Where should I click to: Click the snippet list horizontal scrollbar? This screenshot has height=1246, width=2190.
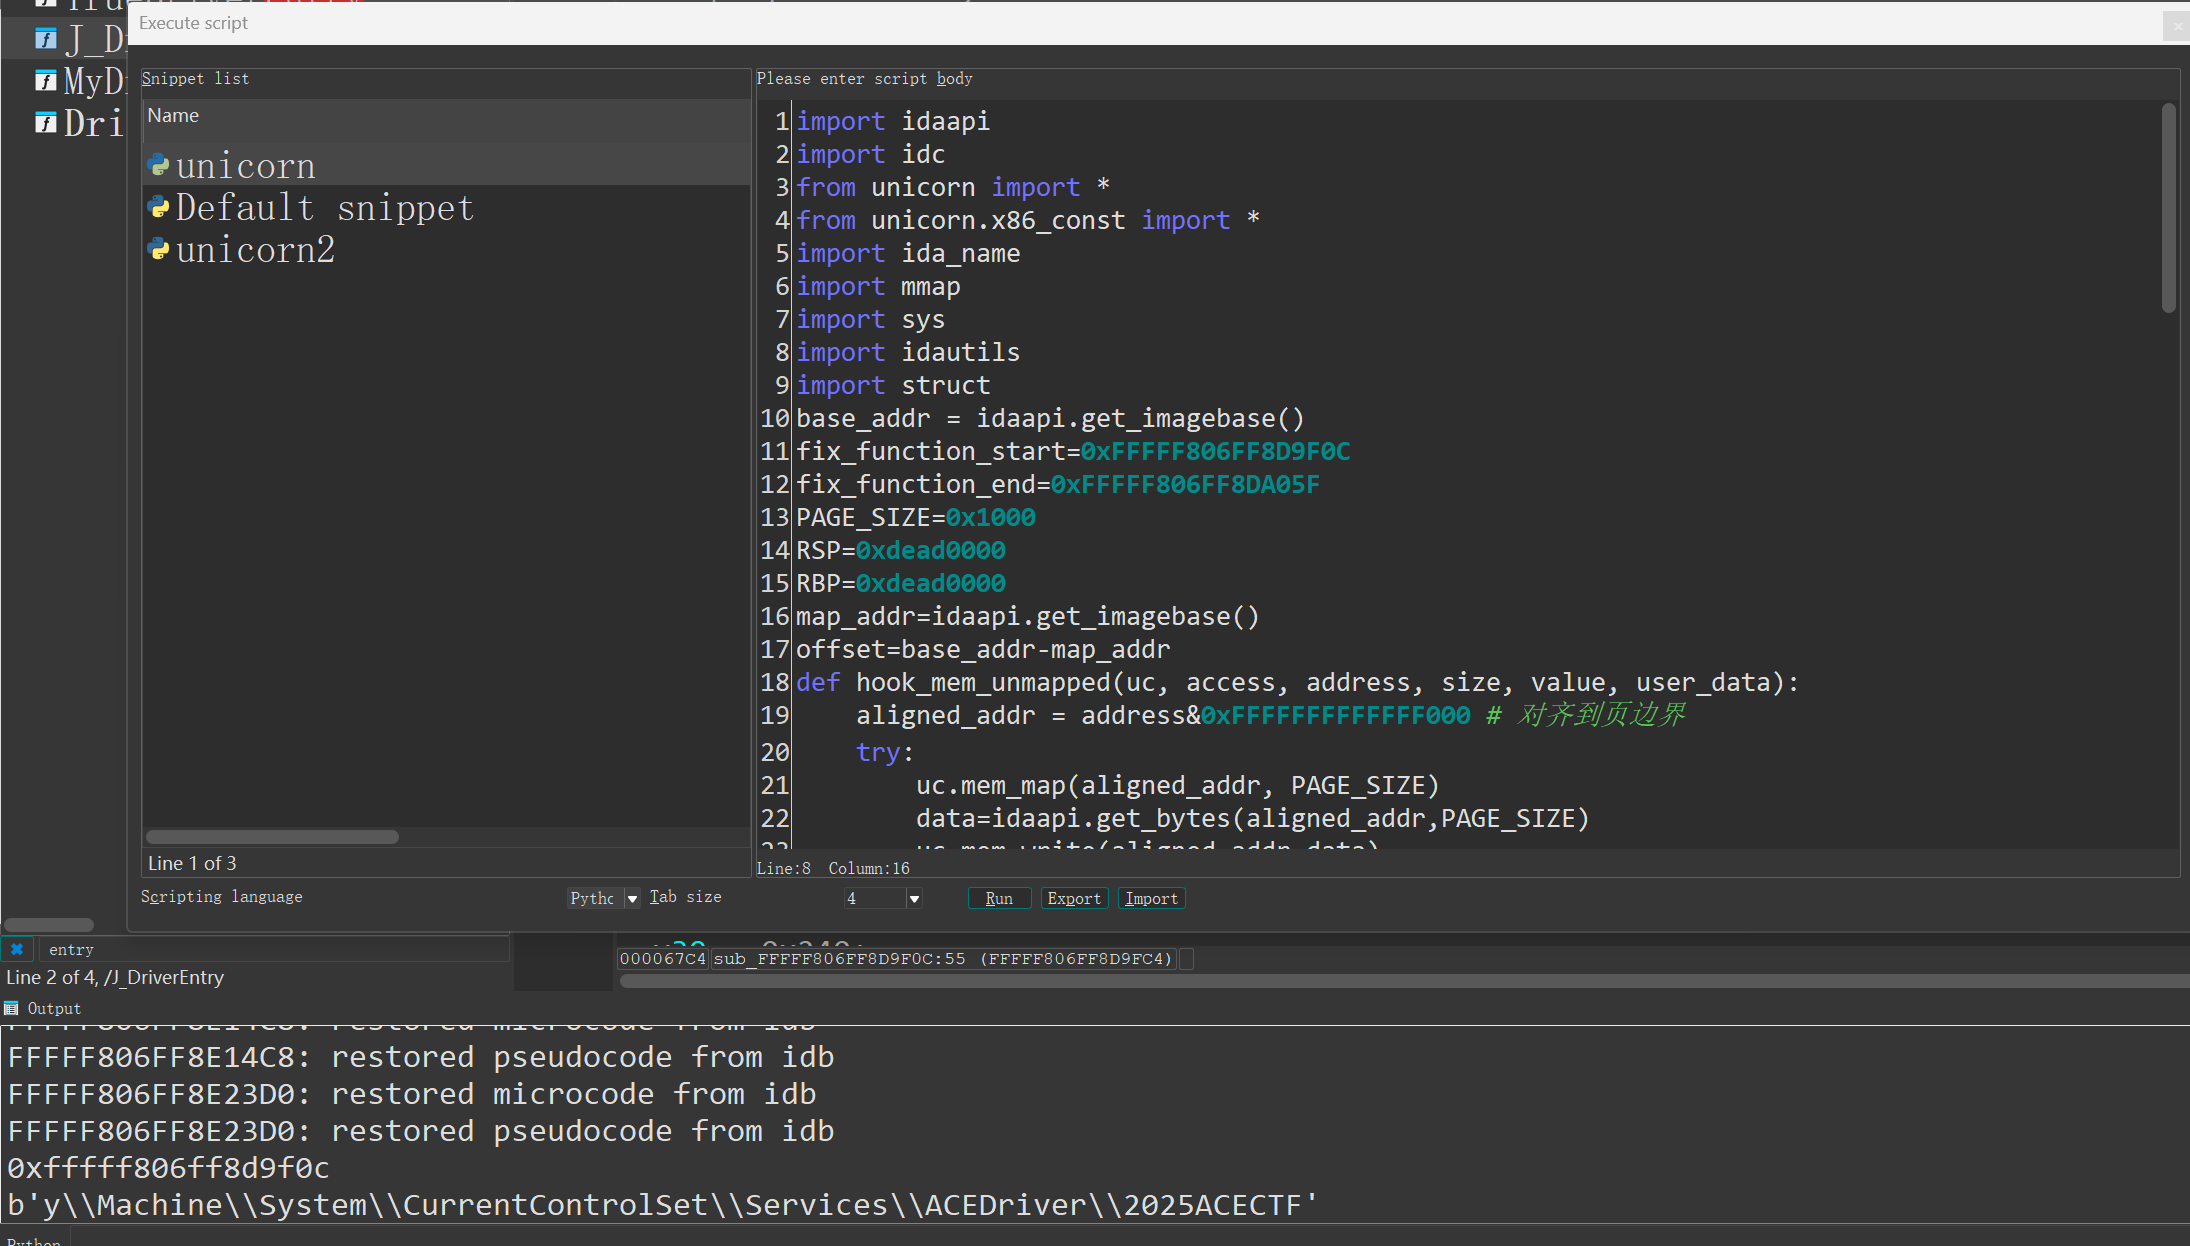(272, 837)
